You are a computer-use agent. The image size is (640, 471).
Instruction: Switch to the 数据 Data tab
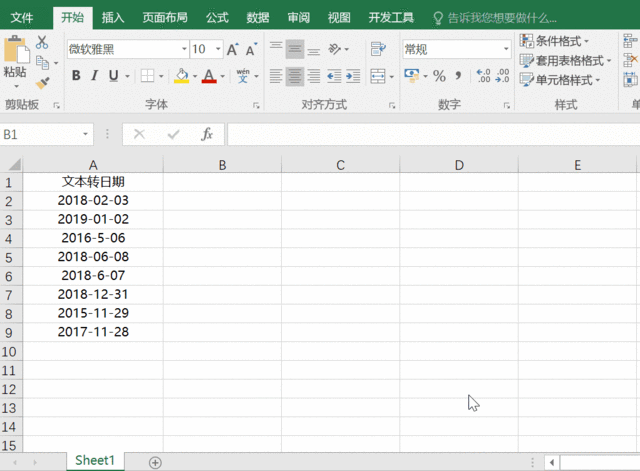click(x=258, y=18)
